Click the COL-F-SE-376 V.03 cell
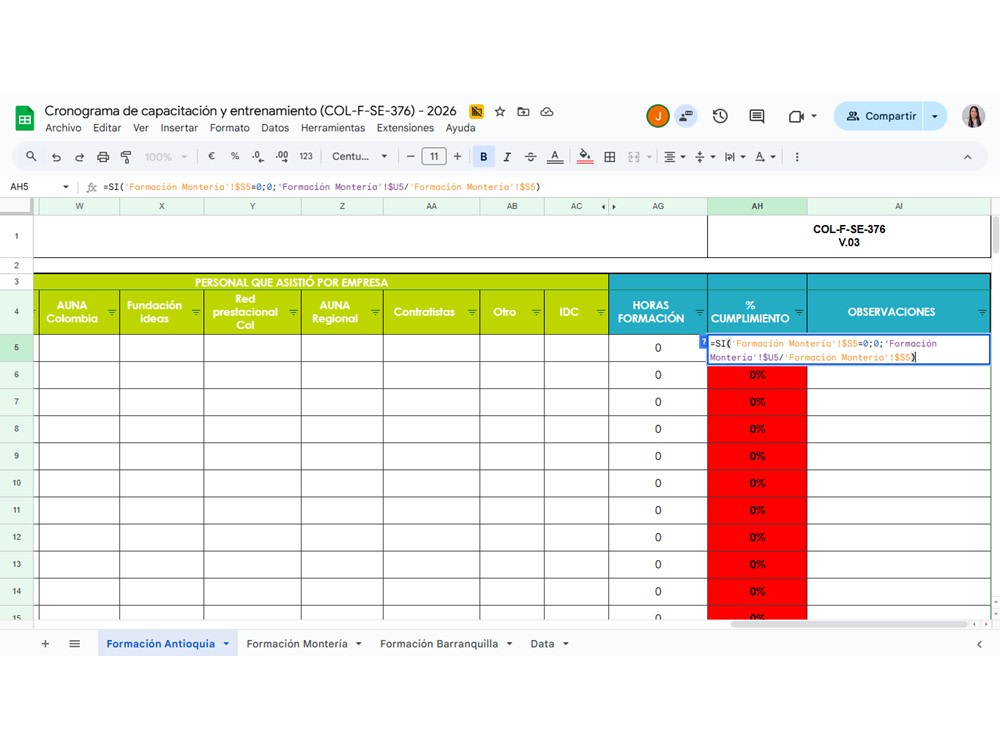1000x750 pixels. tap(849, 236)
